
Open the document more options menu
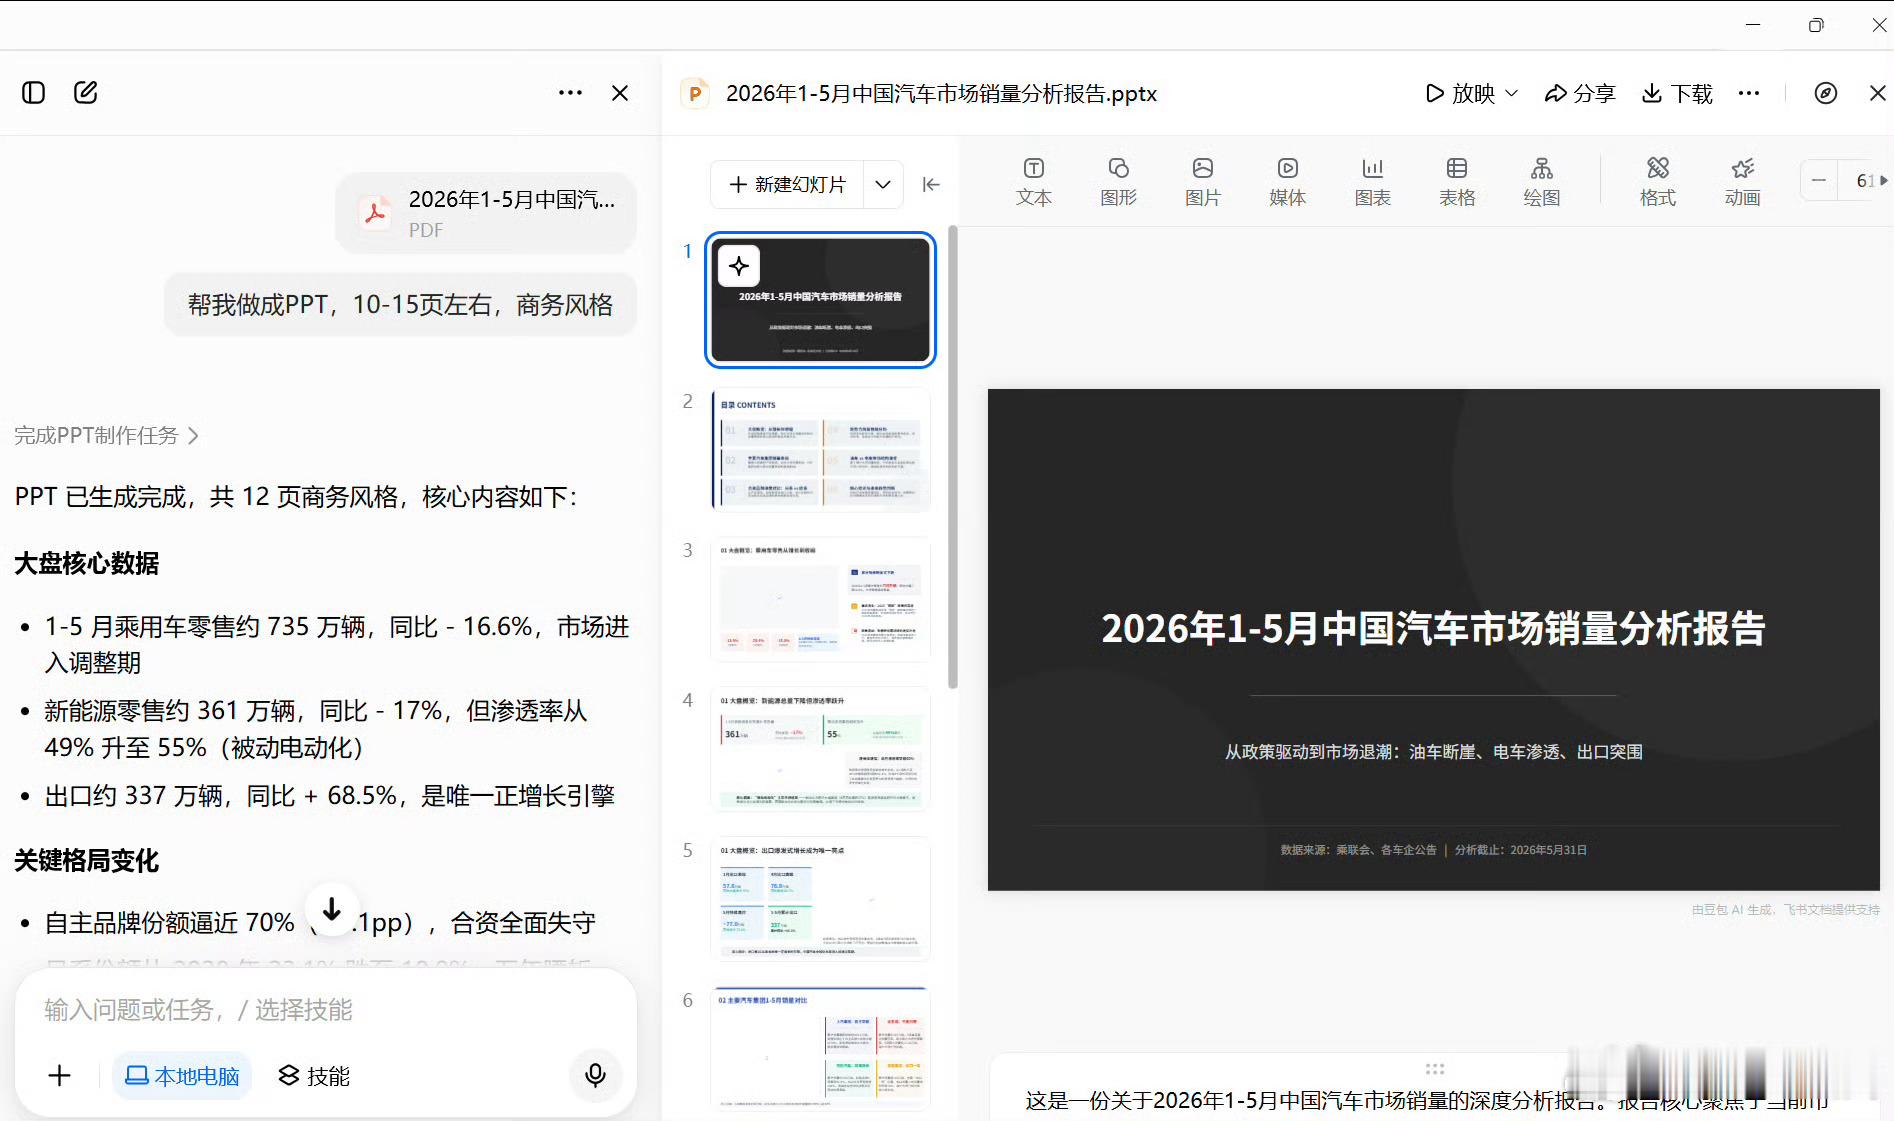1749,94
